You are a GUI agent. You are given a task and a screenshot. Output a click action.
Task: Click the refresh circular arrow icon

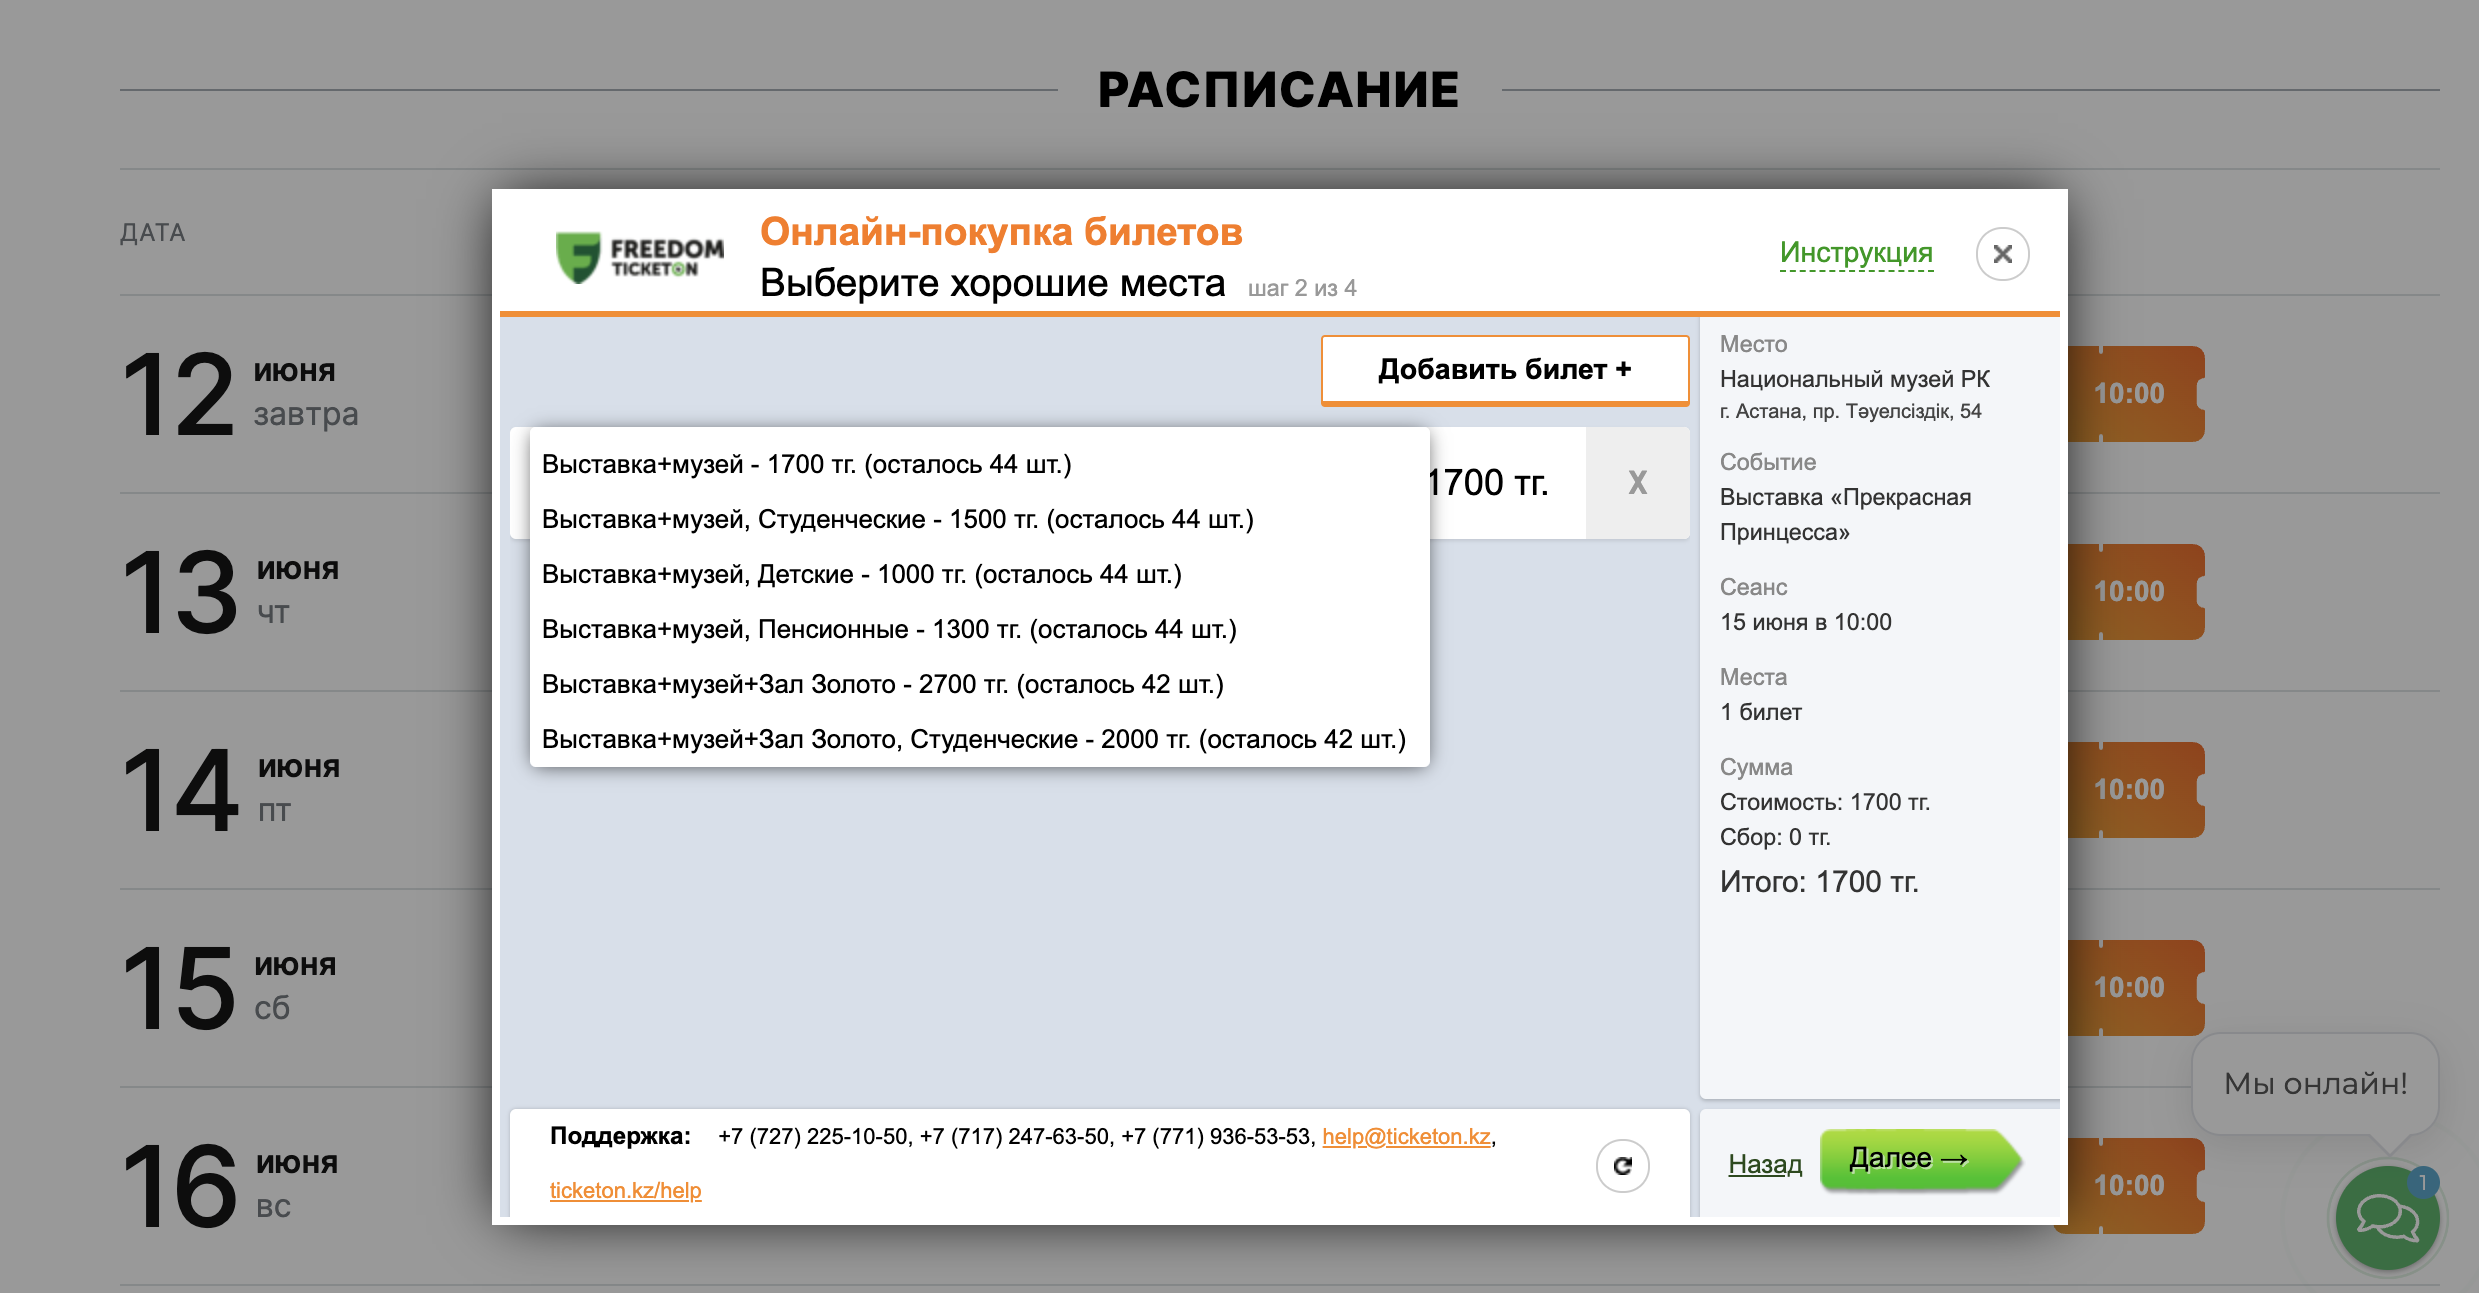pyautogui.click(x=1622, y=1166)
